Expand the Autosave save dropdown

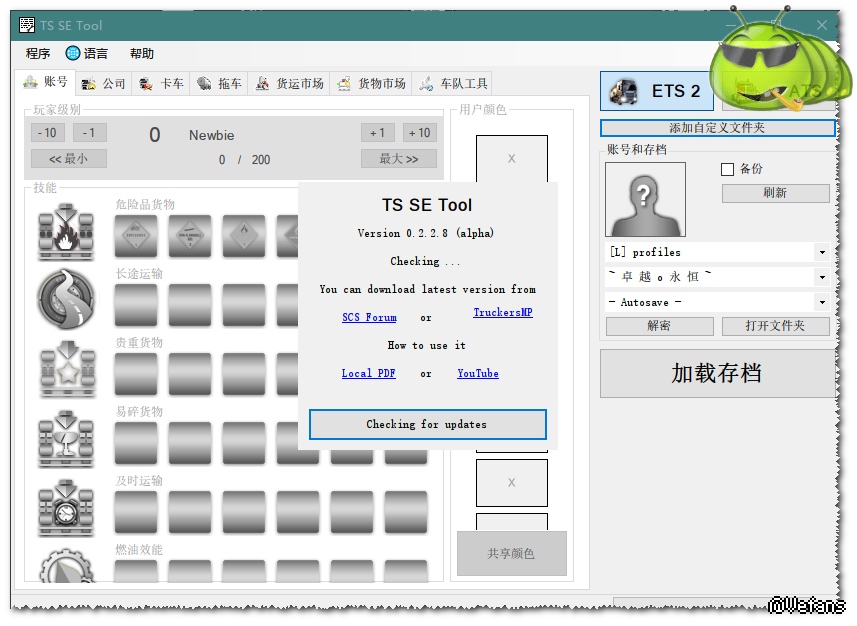pyautogui.click(x=822, y=303)
